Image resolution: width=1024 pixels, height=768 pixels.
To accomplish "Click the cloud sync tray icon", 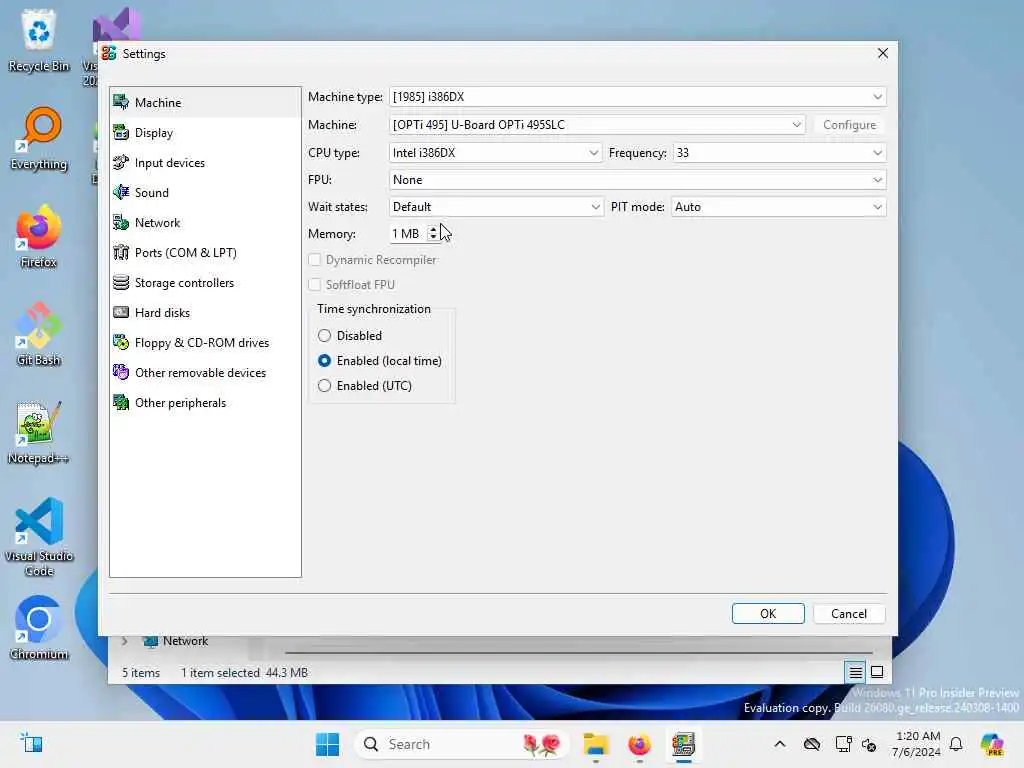I will [x=812, y=744].
